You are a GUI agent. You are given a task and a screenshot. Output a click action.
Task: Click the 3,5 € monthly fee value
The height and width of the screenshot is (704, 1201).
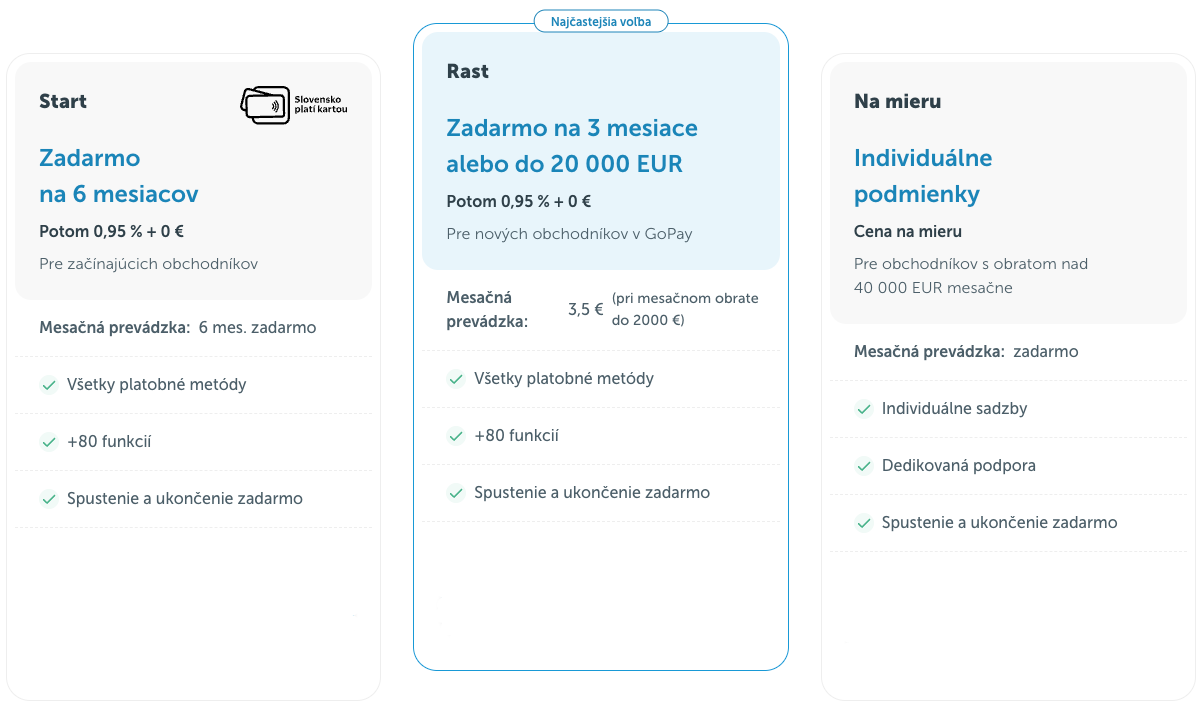586,309
